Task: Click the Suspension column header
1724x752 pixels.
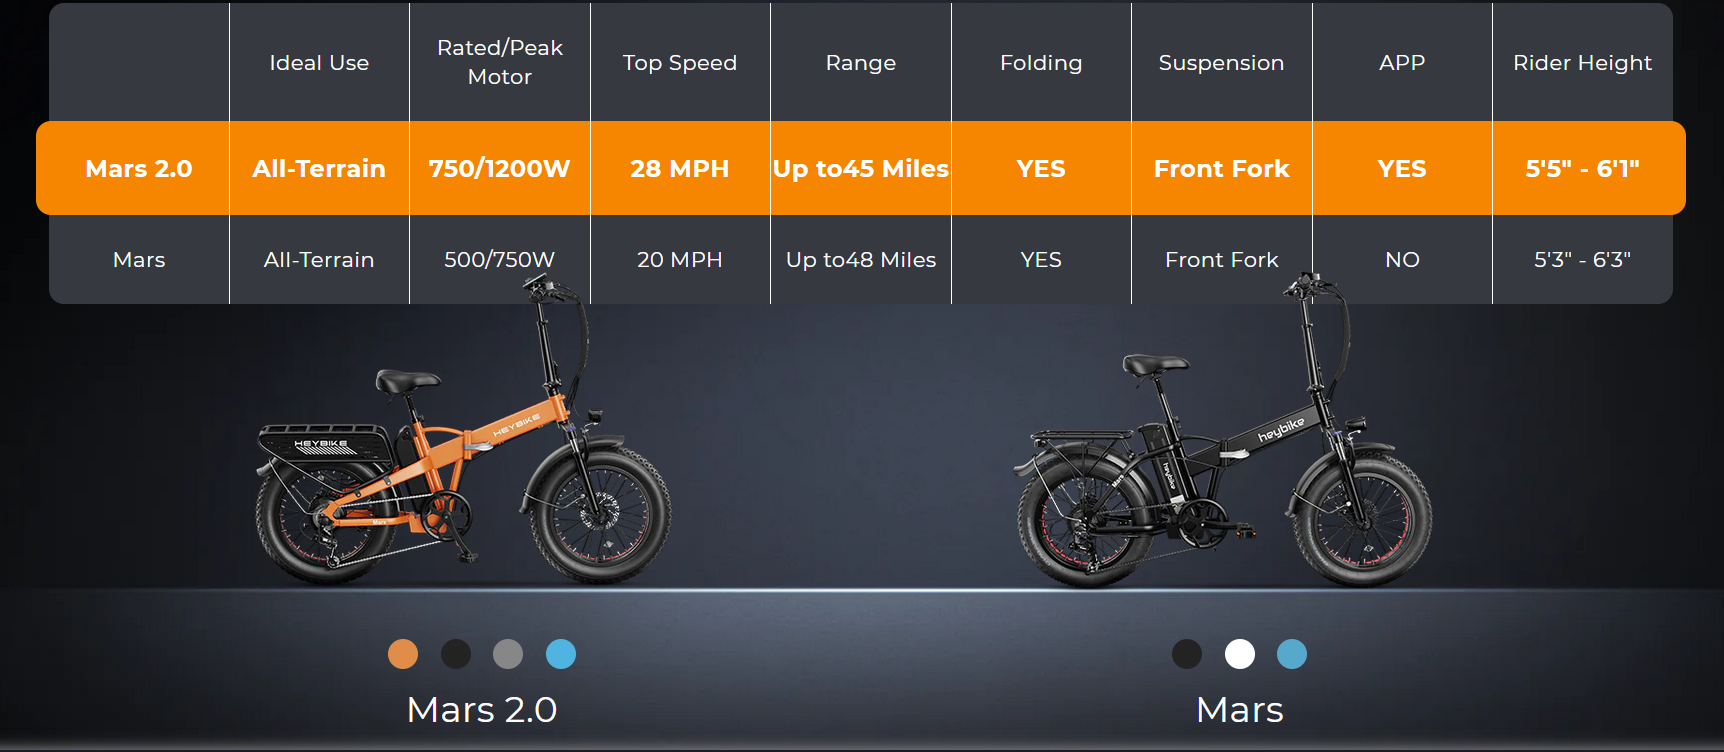Action: click(x=1221, y=62)
